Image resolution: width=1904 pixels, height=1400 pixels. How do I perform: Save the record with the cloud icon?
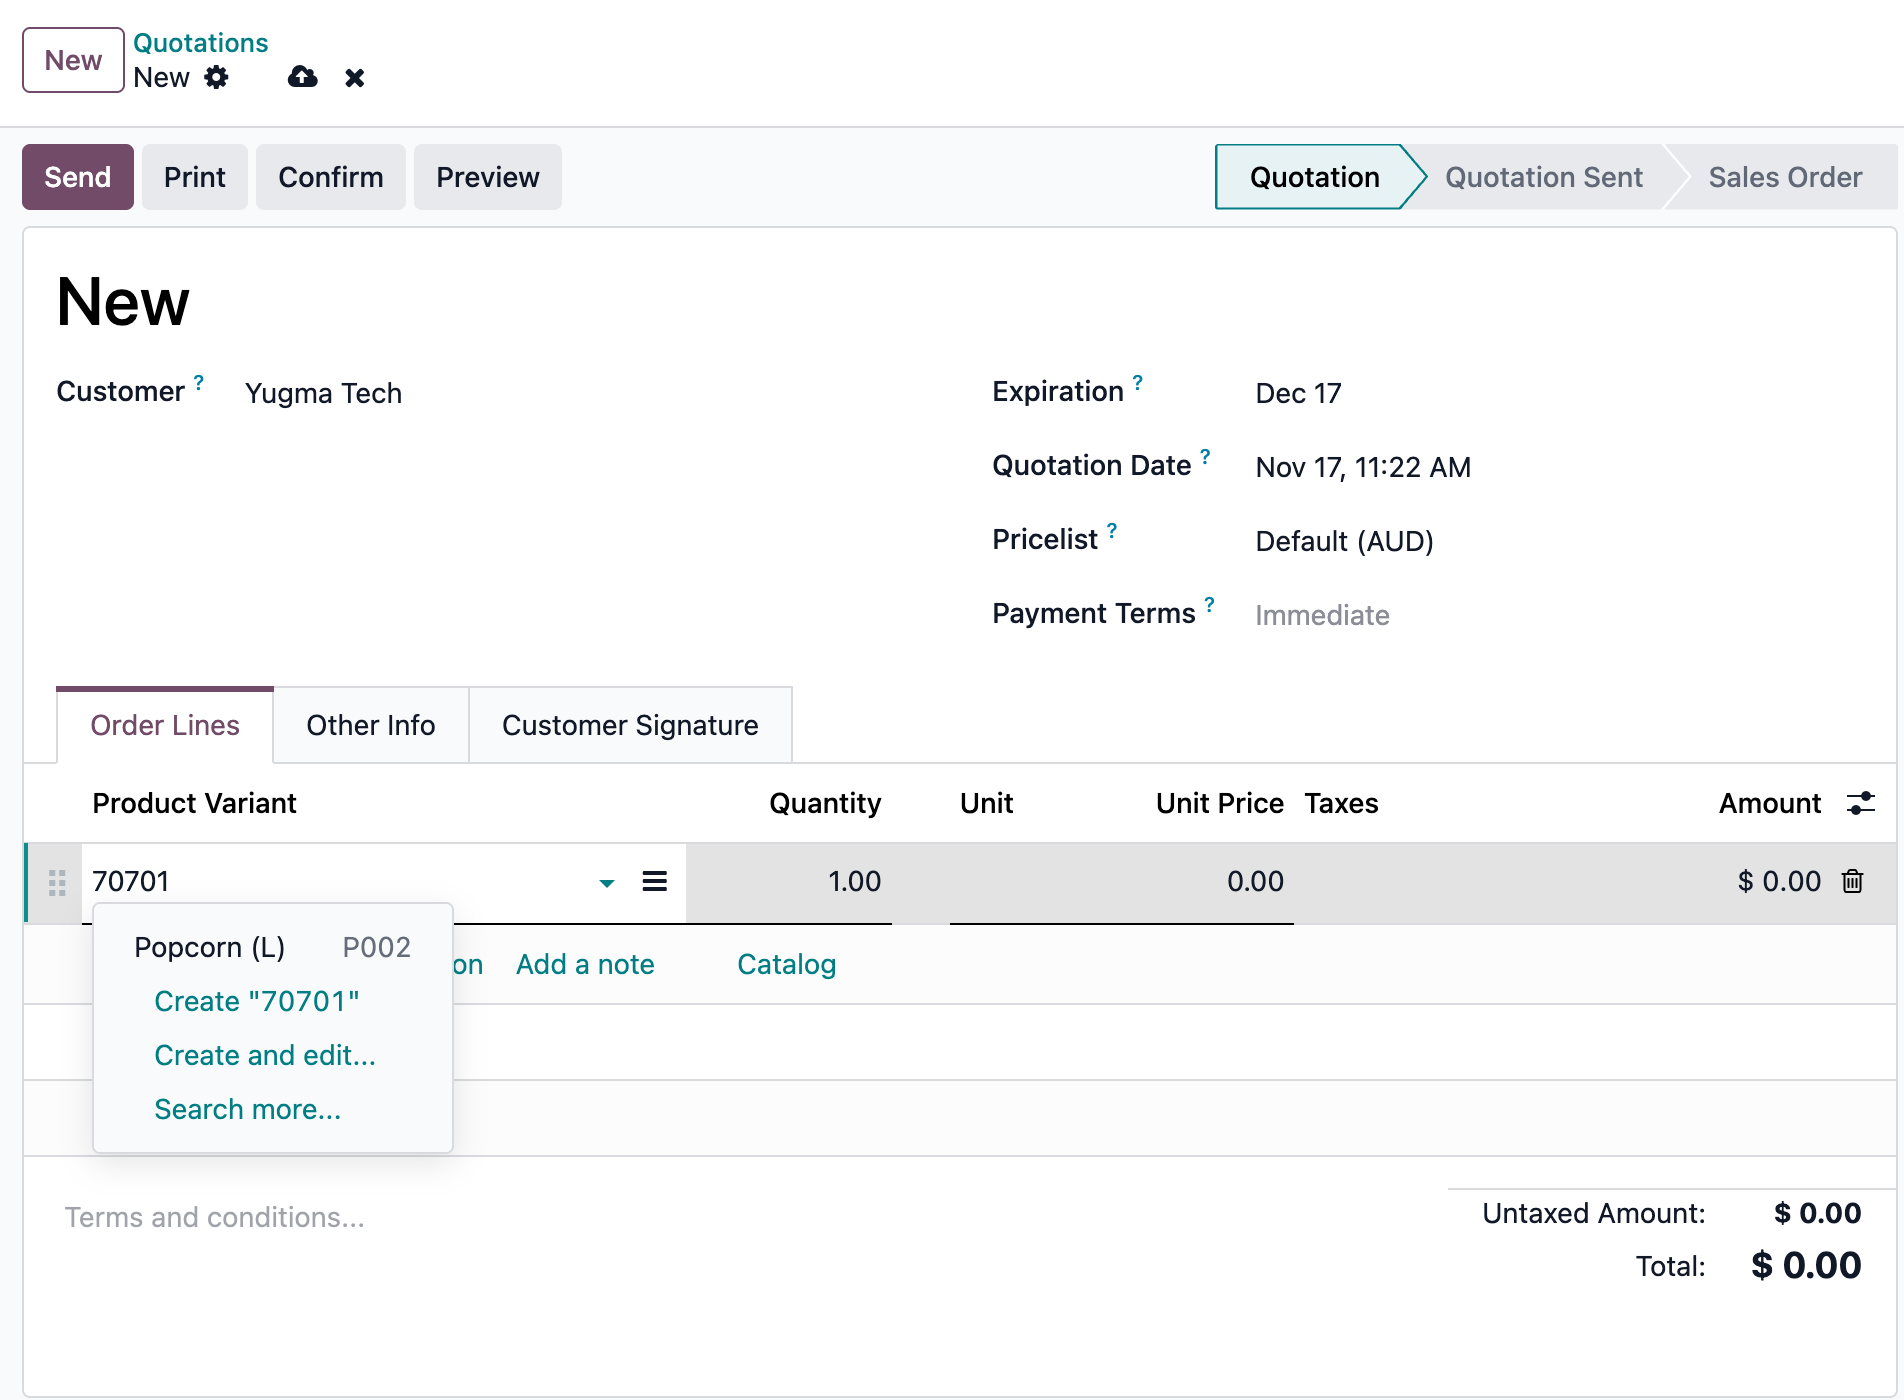302,77
